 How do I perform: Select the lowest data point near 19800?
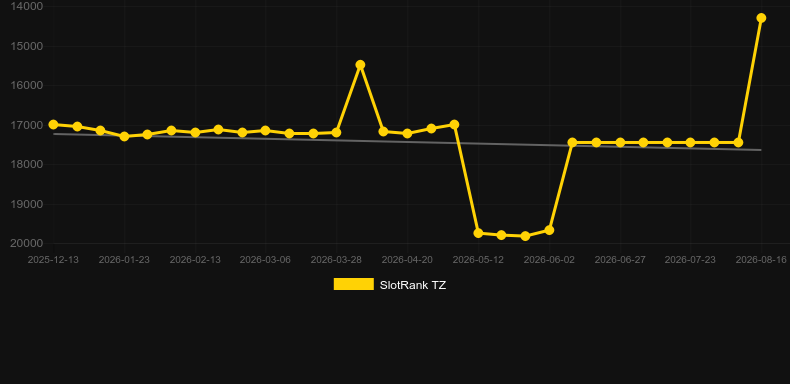[x=525, y=236]
